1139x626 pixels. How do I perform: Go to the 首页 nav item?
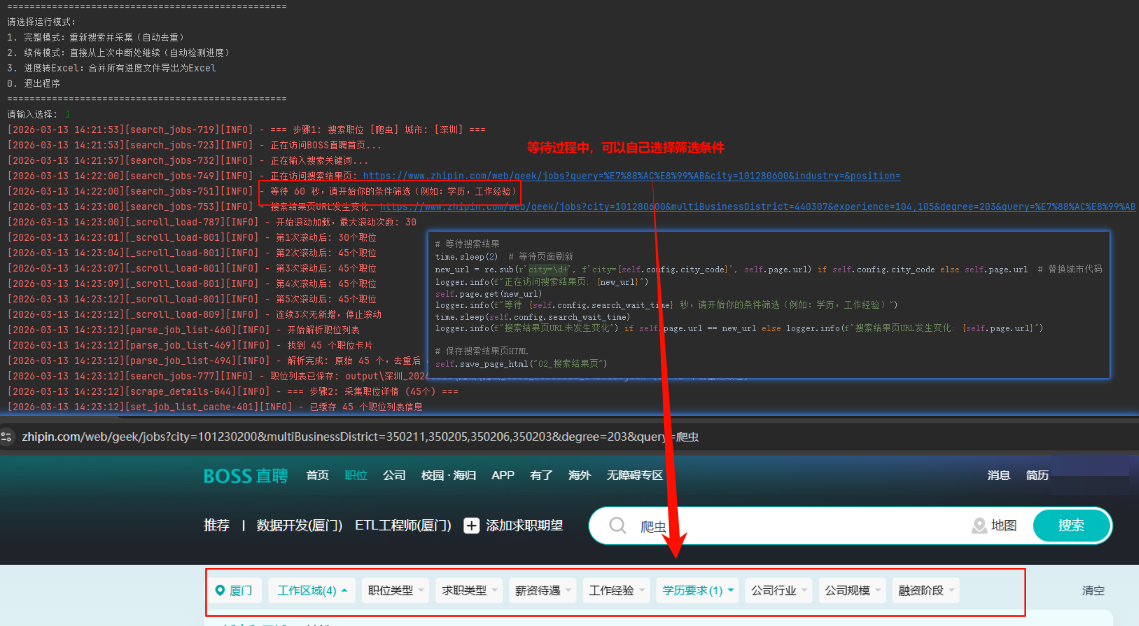click(x=317, y=475)
